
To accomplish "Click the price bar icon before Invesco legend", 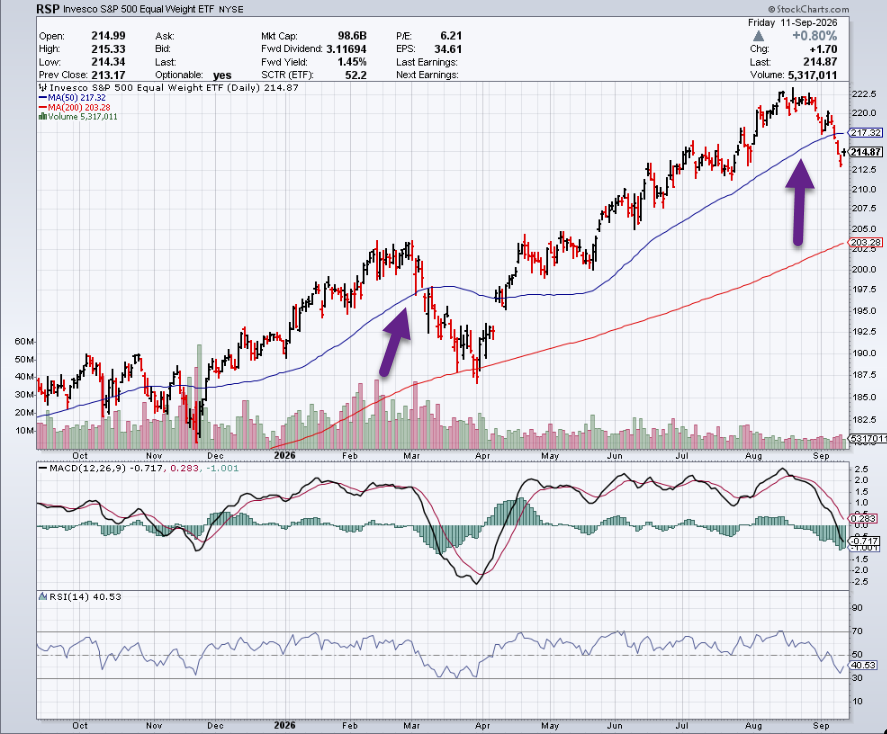I will click(x=43, y=88).
